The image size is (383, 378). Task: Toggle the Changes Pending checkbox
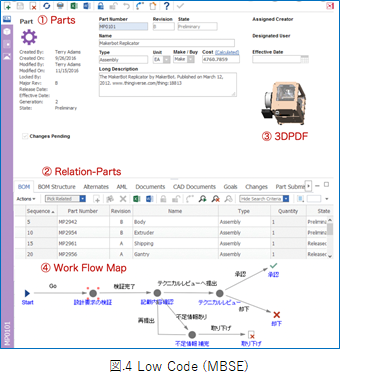(x=25, y=136)
